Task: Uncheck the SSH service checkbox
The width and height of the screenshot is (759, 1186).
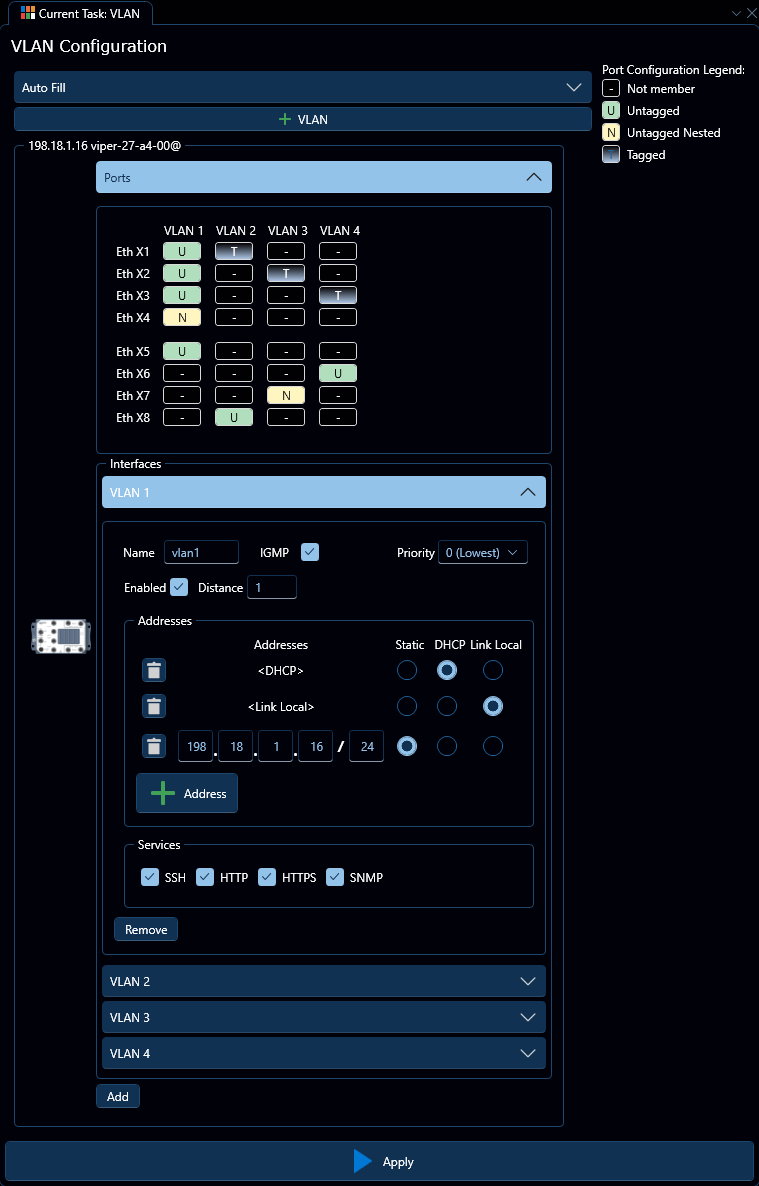Action: pos(150,877)
